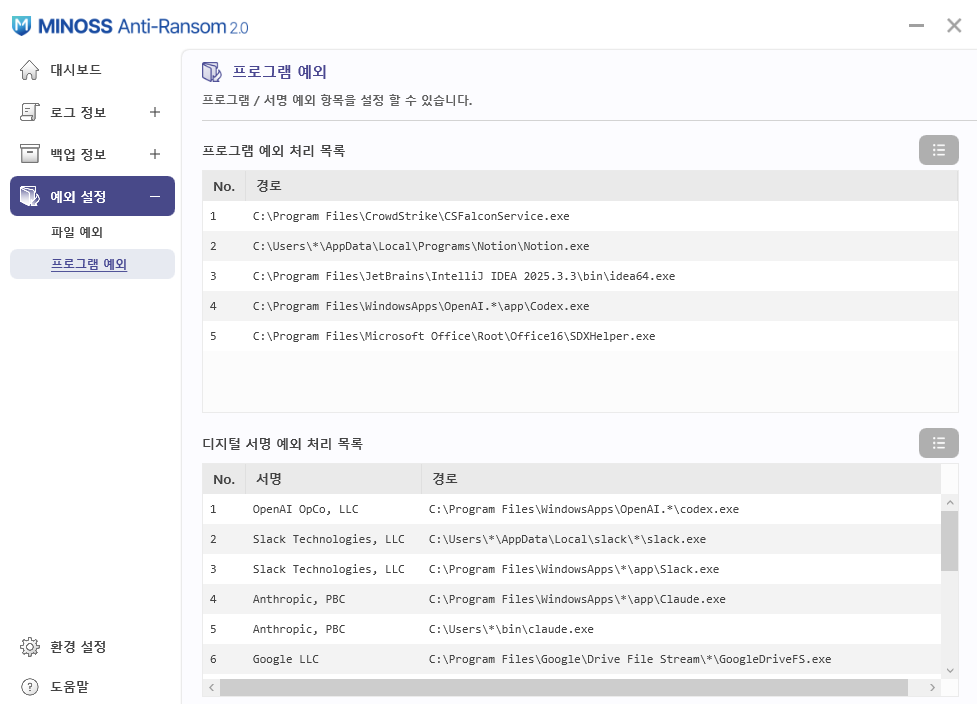Click the horizontal scroll left arrow
Screen dimensions: 980x708
212,689
